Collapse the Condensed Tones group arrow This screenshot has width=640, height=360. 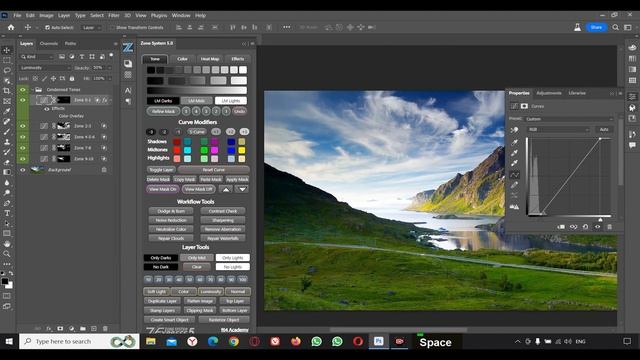click(x=32, y=89)
